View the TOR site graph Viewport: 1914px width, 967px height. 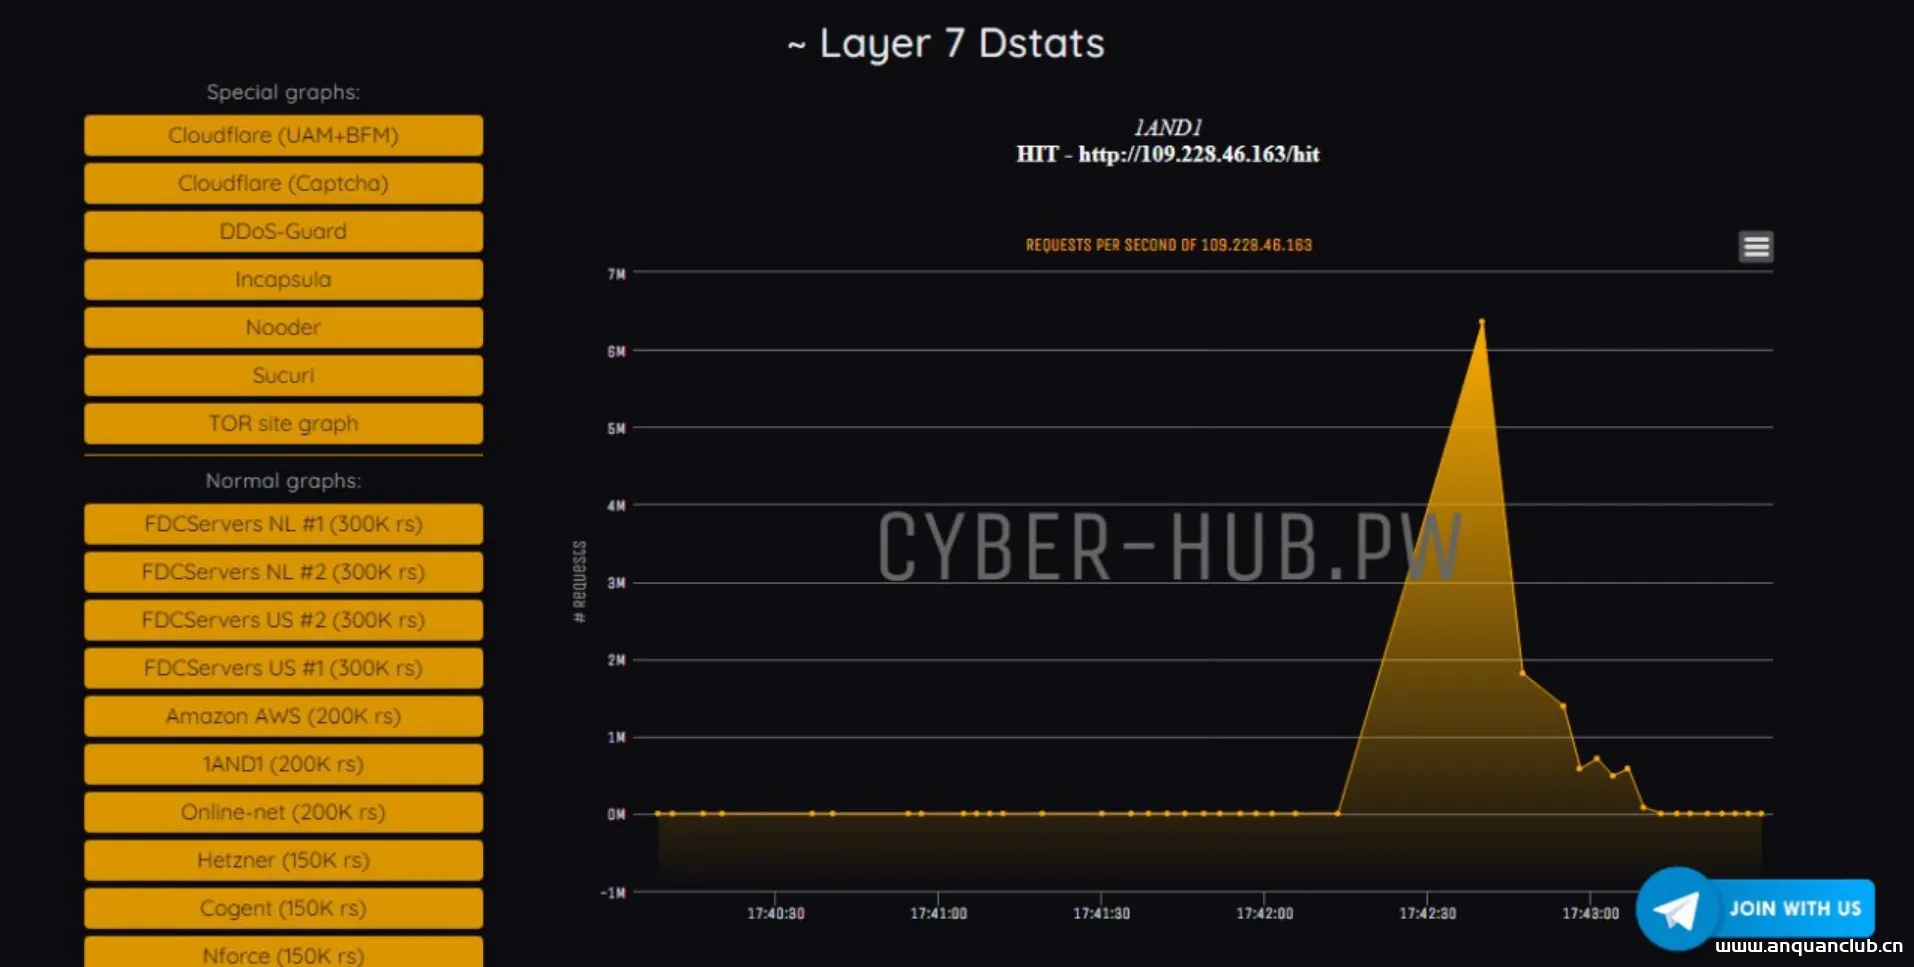(283, 423)
